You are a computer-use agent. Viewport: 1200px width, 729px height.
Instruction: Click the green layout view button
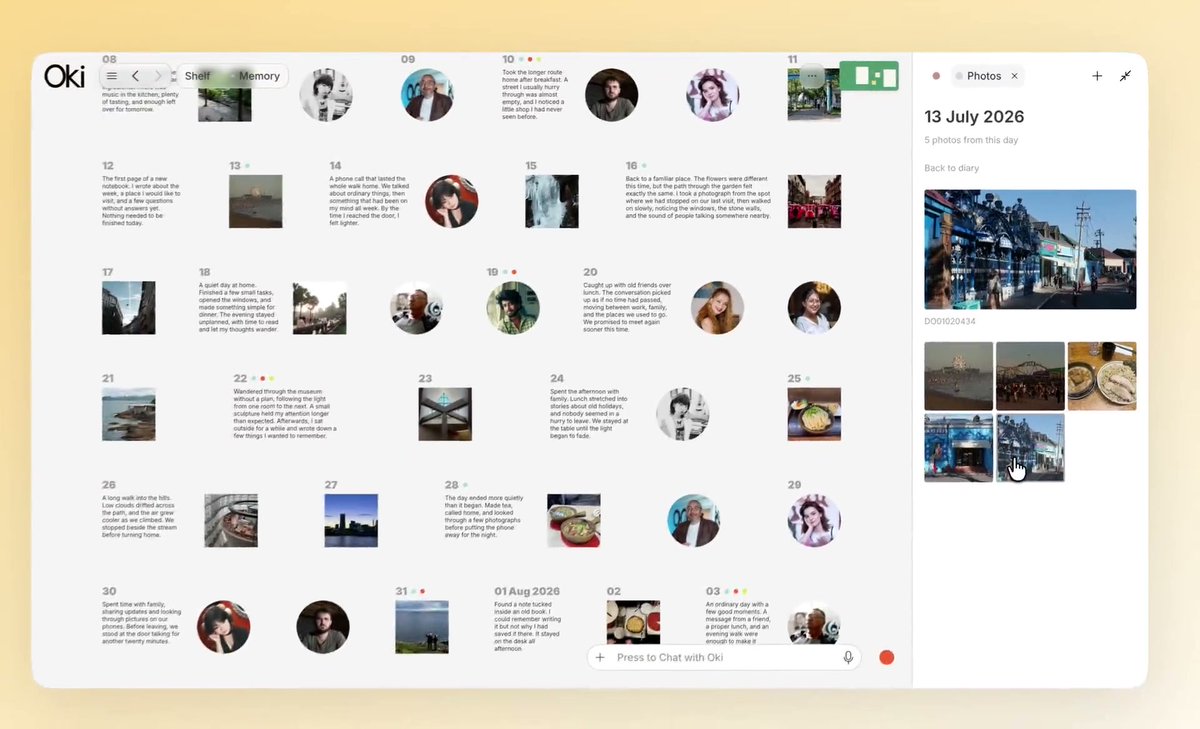[869, 76]
